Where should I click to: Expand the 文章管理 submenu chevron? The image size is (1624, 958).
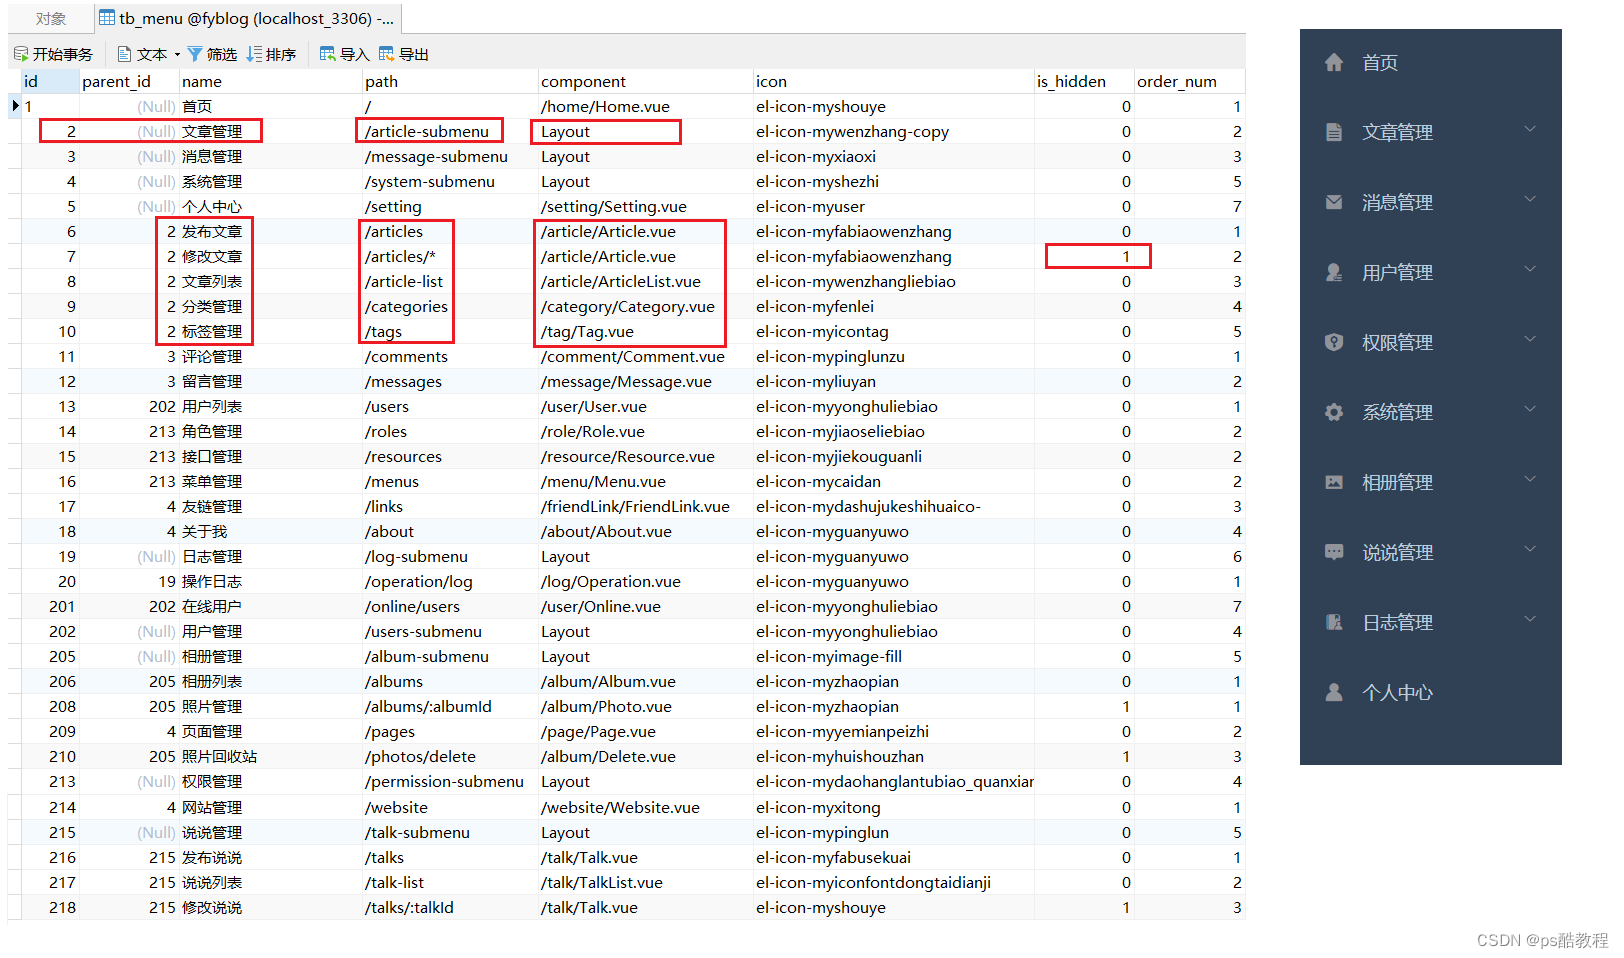pyautogui.click(x=1530, y=129)
